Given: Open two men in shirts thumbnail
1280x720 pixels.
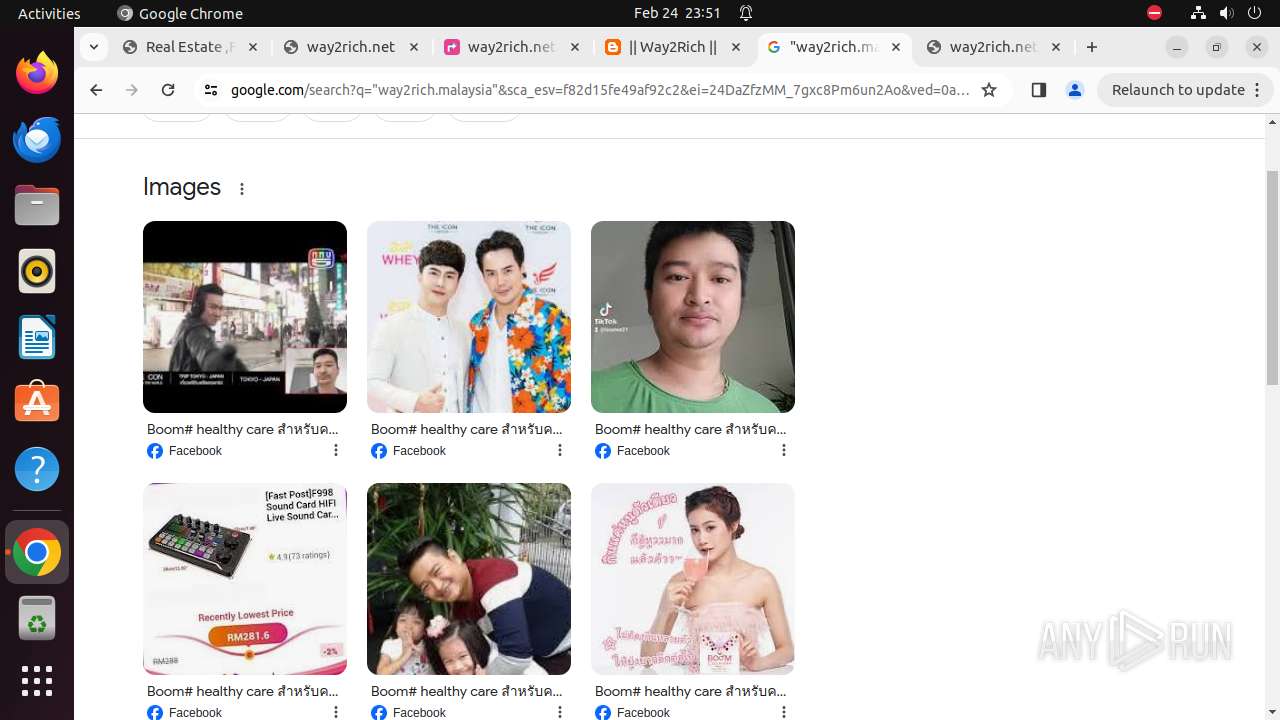Looking at the screenshot, I should pos(469,317).
